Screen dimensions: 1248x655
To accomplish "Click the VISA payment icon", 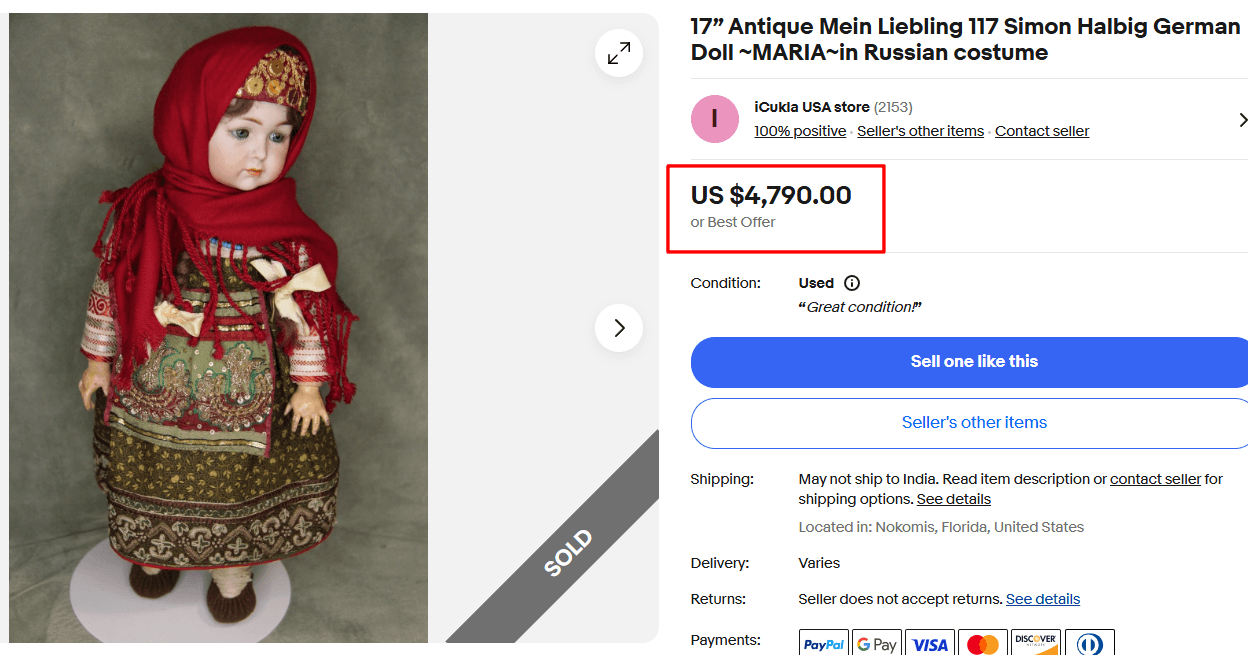I will [930, 642].
